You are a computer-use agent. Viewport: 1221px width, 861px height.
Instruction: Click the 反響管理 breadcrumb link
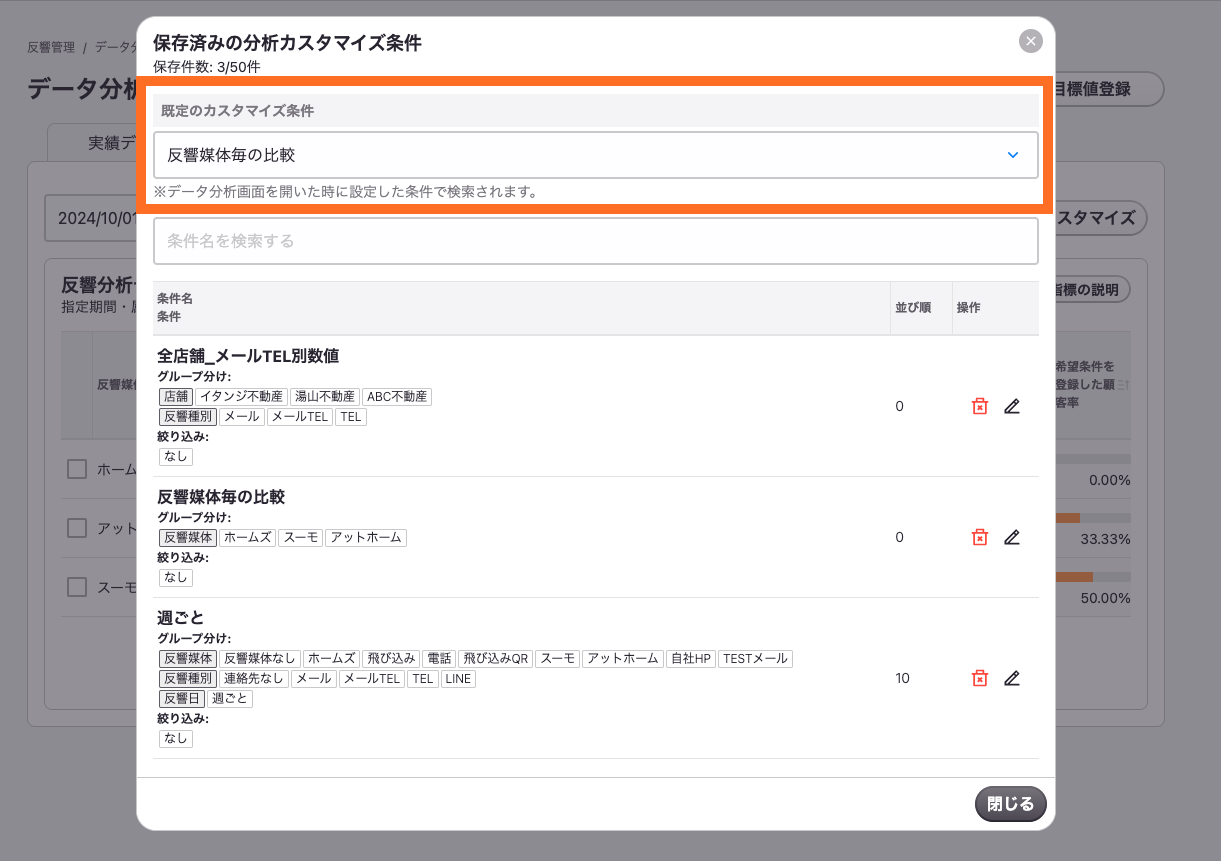point(51,47)
